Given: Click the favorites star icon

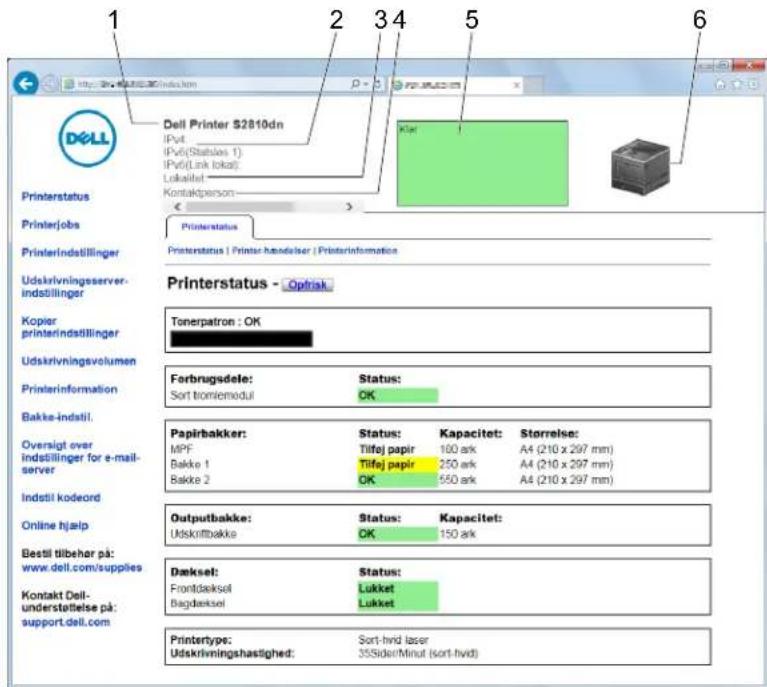Looking at the screenshot, I should pos(737,85).
